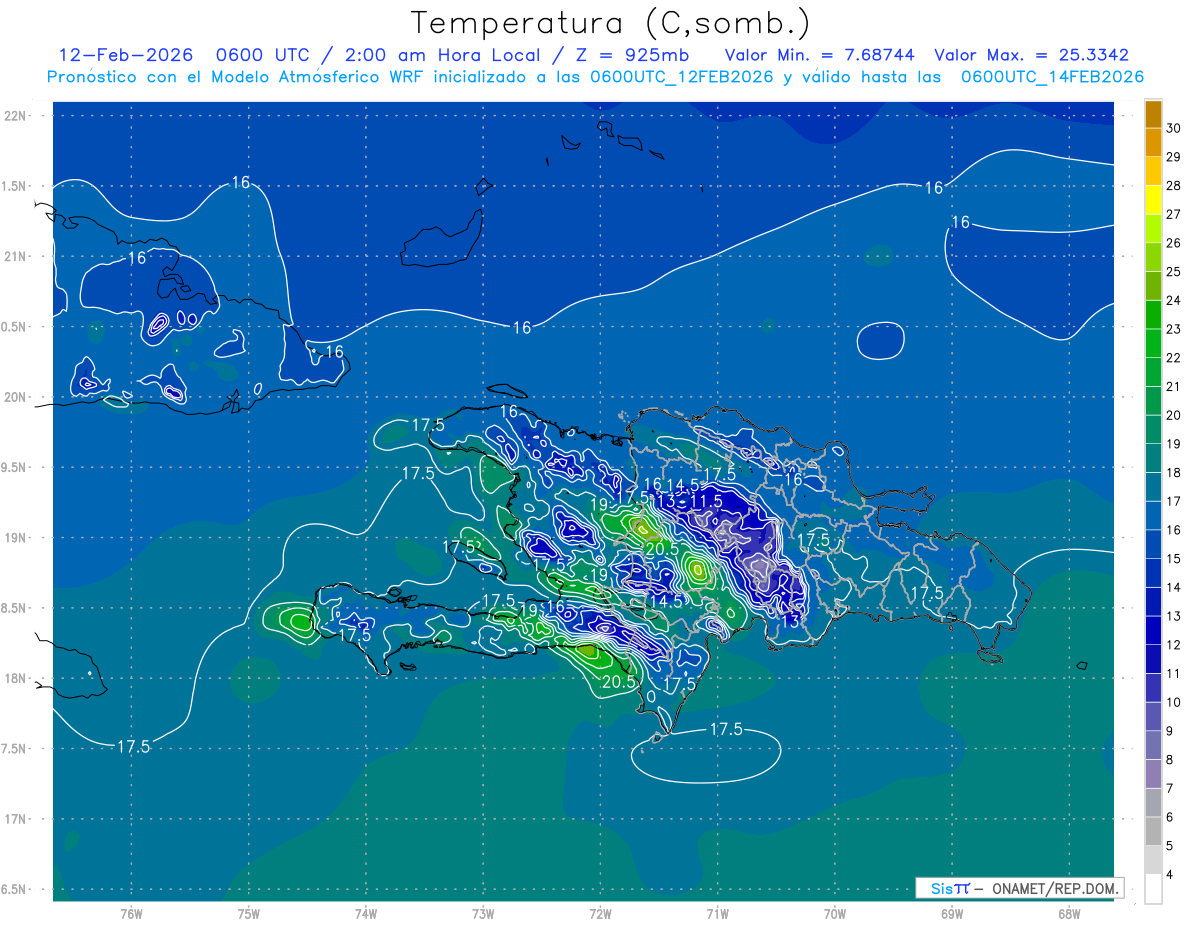Click the '28' value on the color scale
The height and width of the screenshot is (927, 1200).
coord(1174,186)
